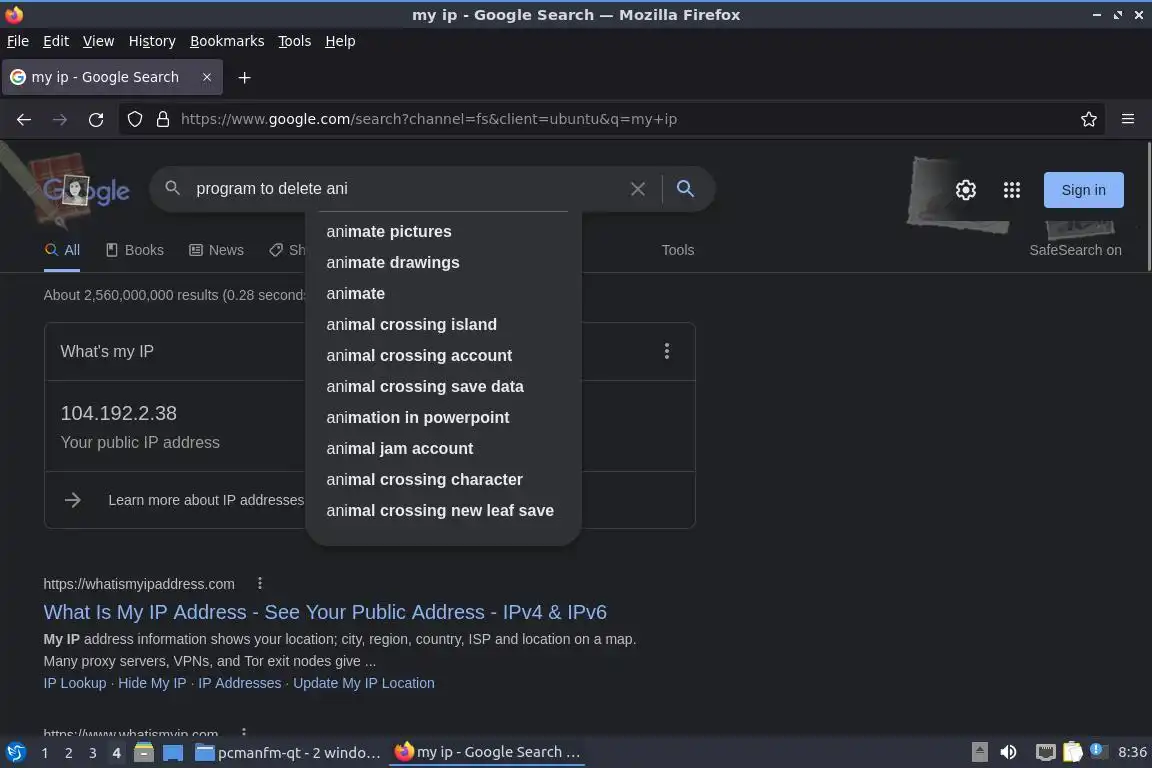Choose suggestion 'animal crossing character'

click(443, 479)
